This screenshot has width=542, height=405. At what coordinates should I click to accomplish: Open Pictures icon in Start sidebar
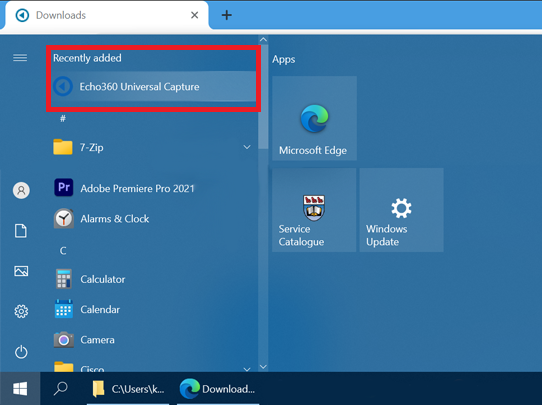[x=21, y=271]
